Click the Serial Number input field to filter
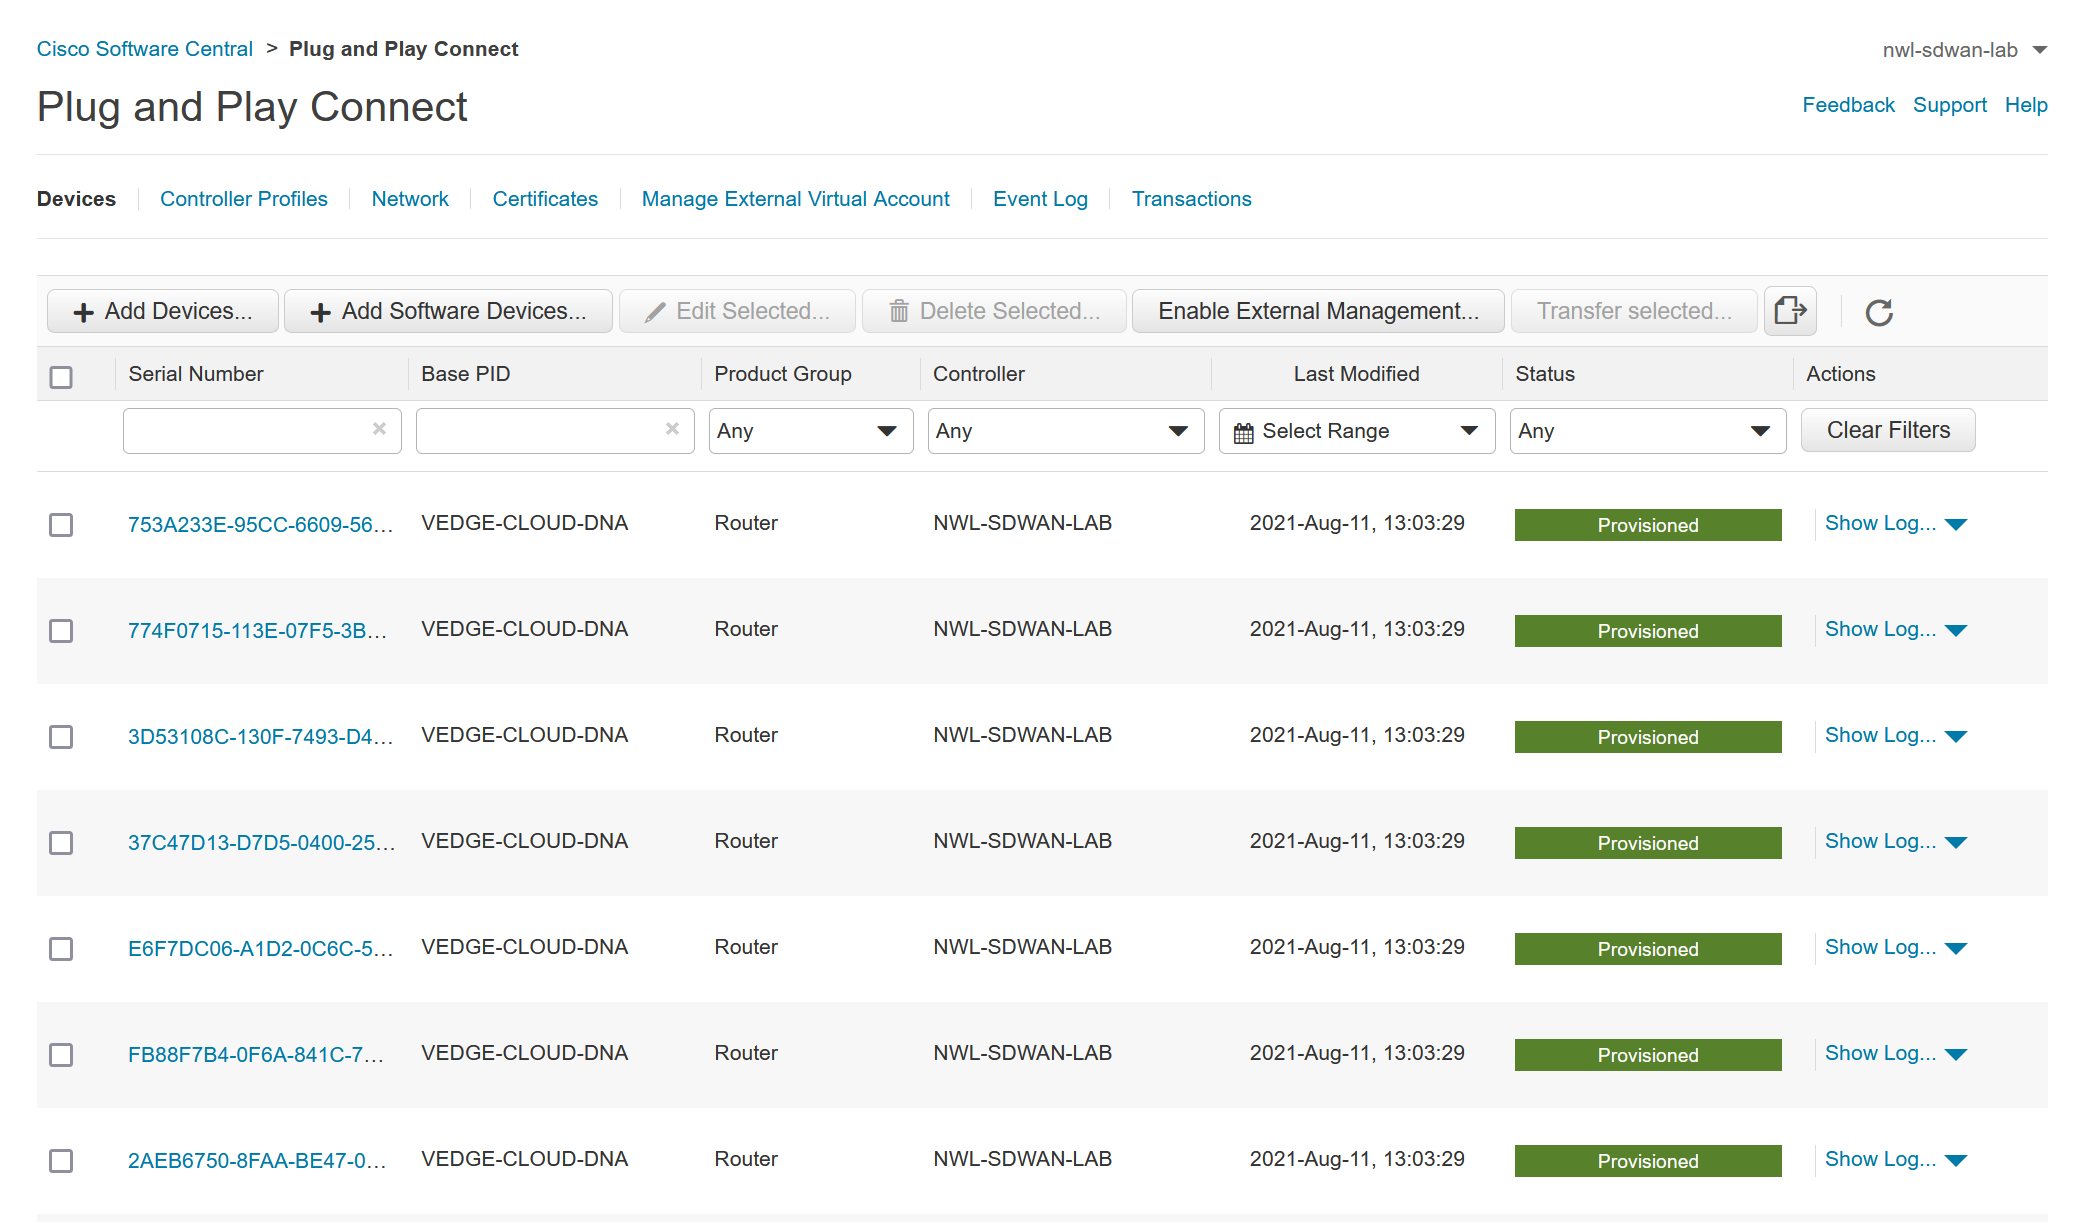 tap(257, 431)
